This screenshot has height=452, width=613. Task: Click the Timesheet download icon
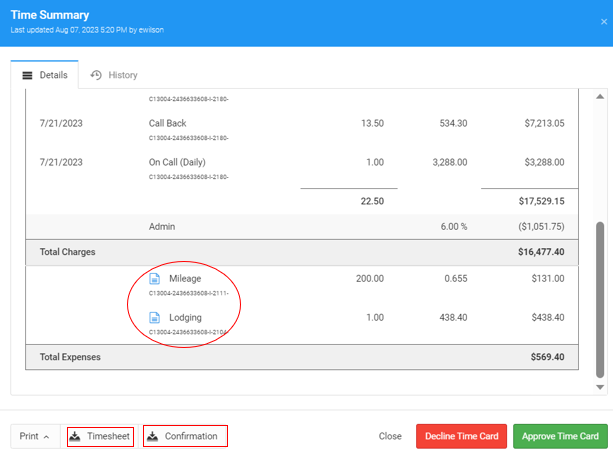point(76,437)
